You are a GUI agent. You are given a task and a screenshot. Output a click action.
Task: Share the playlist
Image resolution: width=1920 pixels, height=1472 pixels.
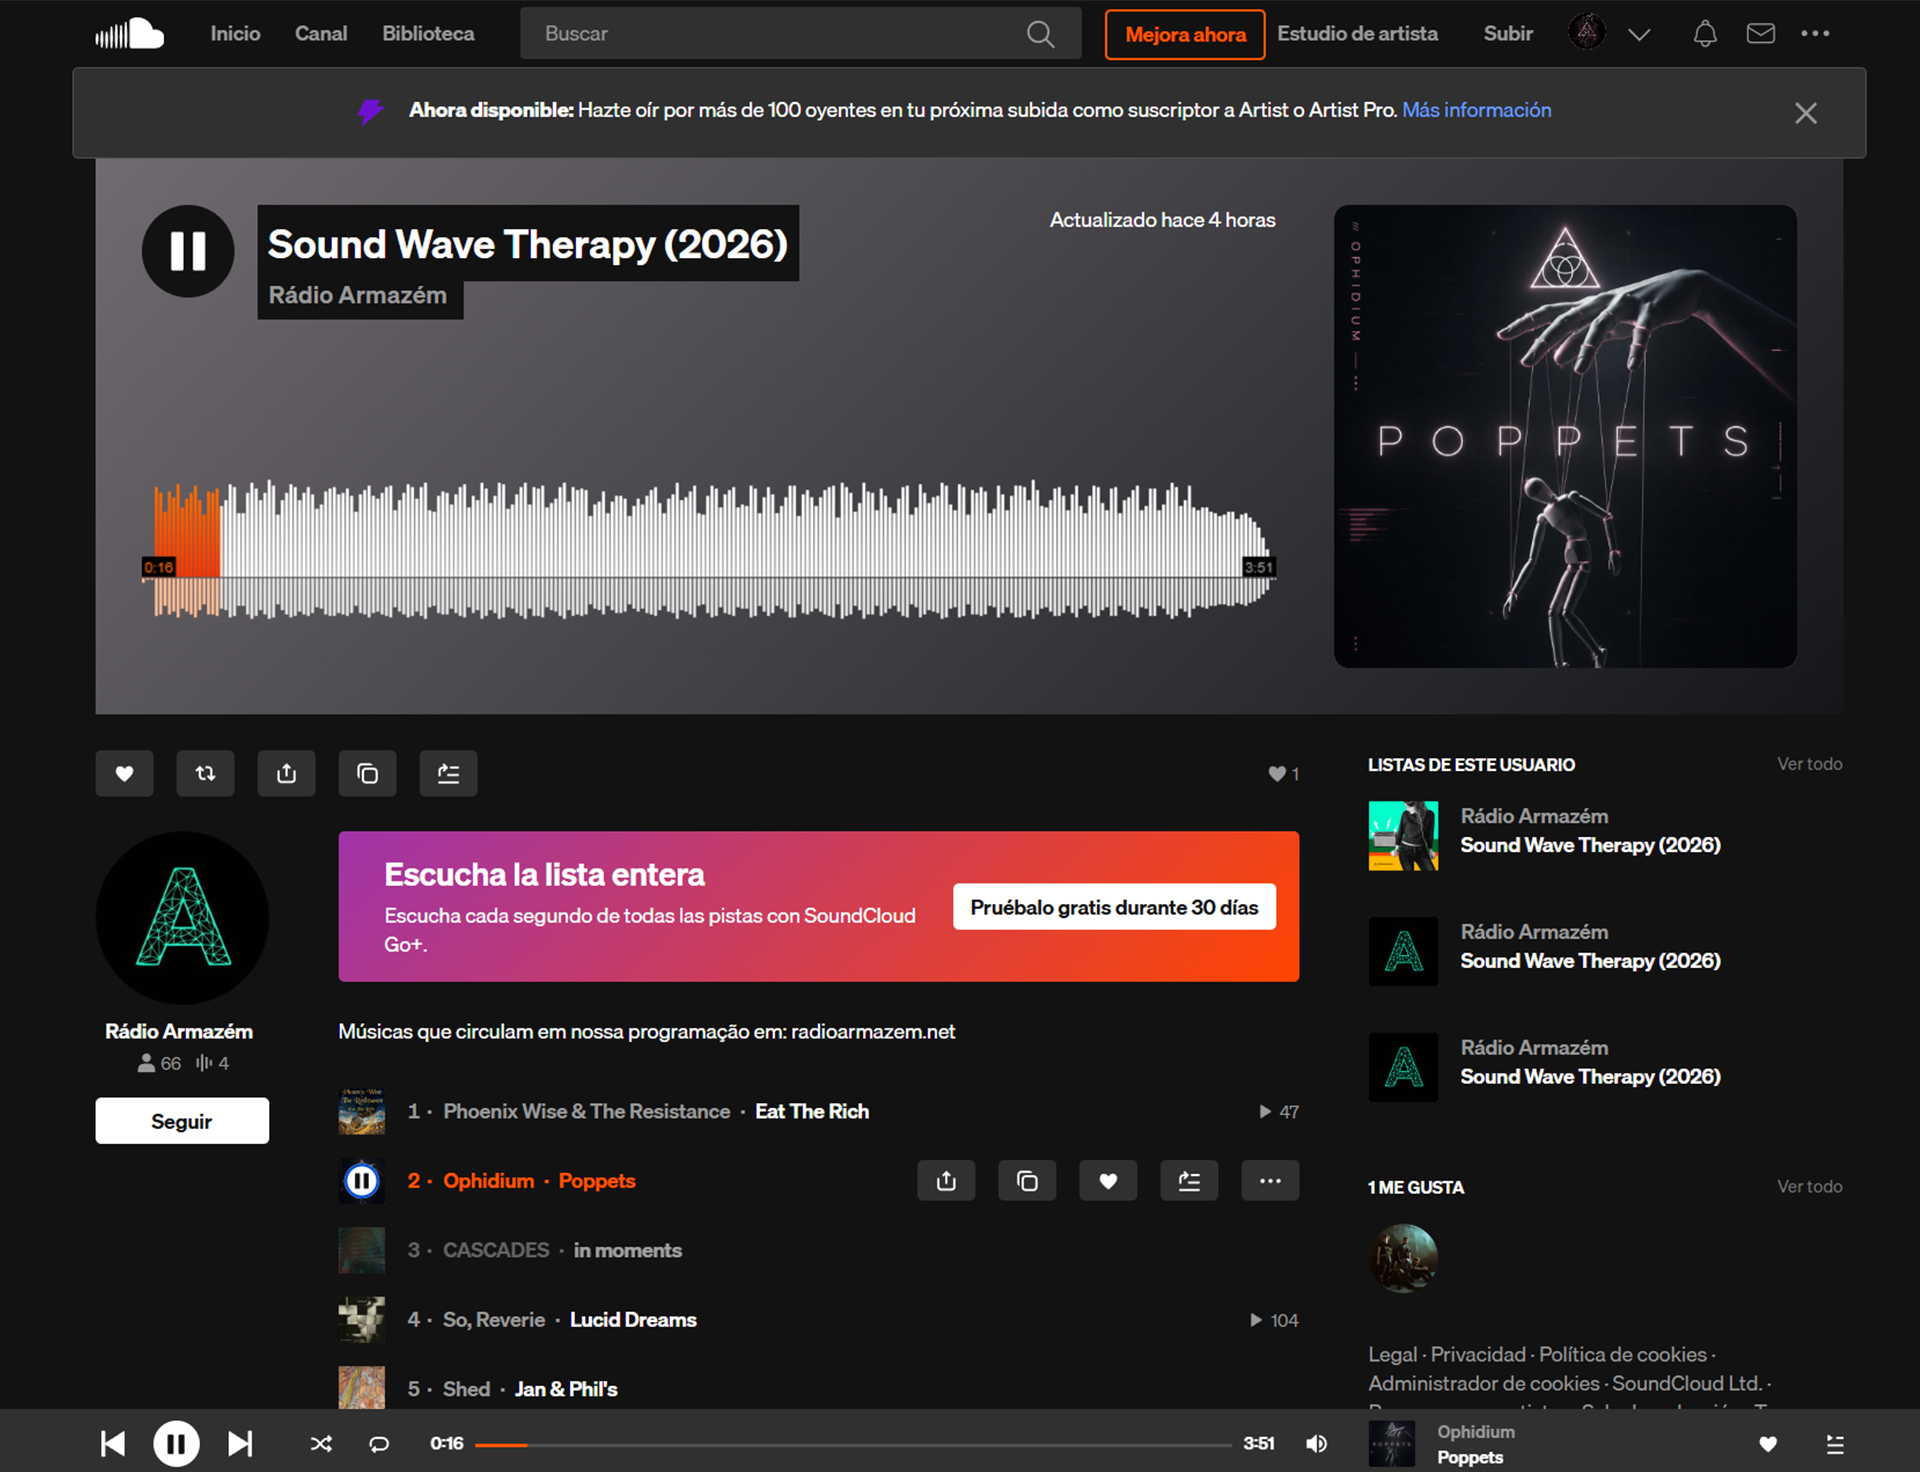[286, 773]
